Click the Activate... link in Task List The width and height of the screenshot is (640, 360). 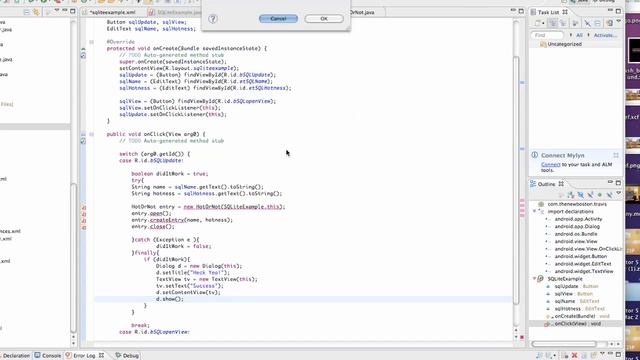605,36
